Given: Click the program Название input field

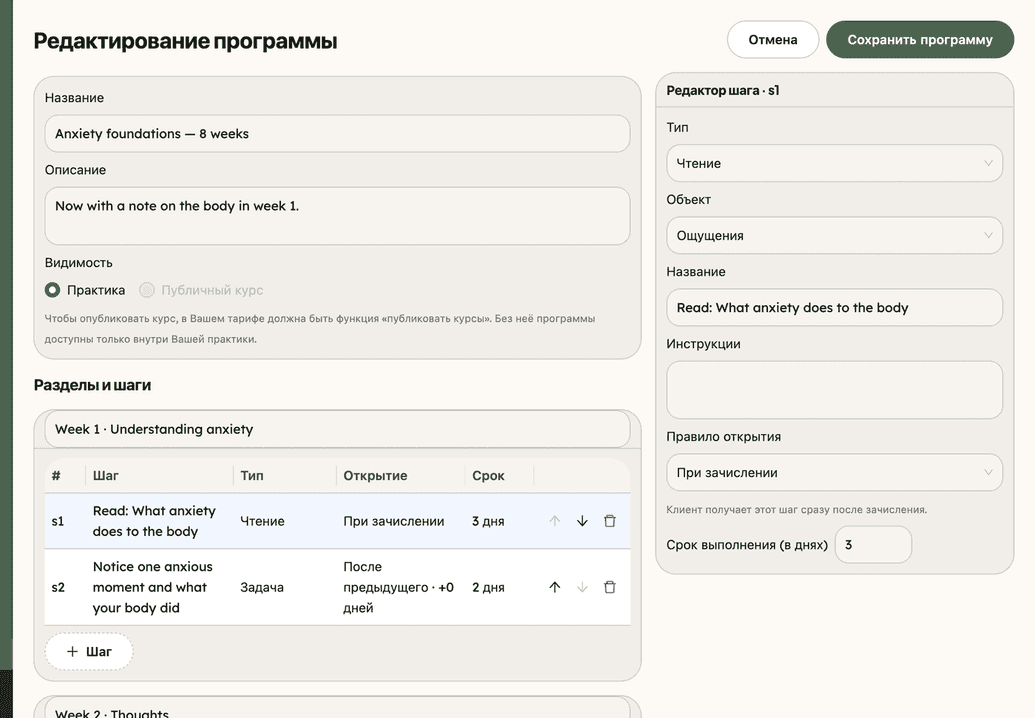Looking at the screenshot, I should (x=337, y=134).
